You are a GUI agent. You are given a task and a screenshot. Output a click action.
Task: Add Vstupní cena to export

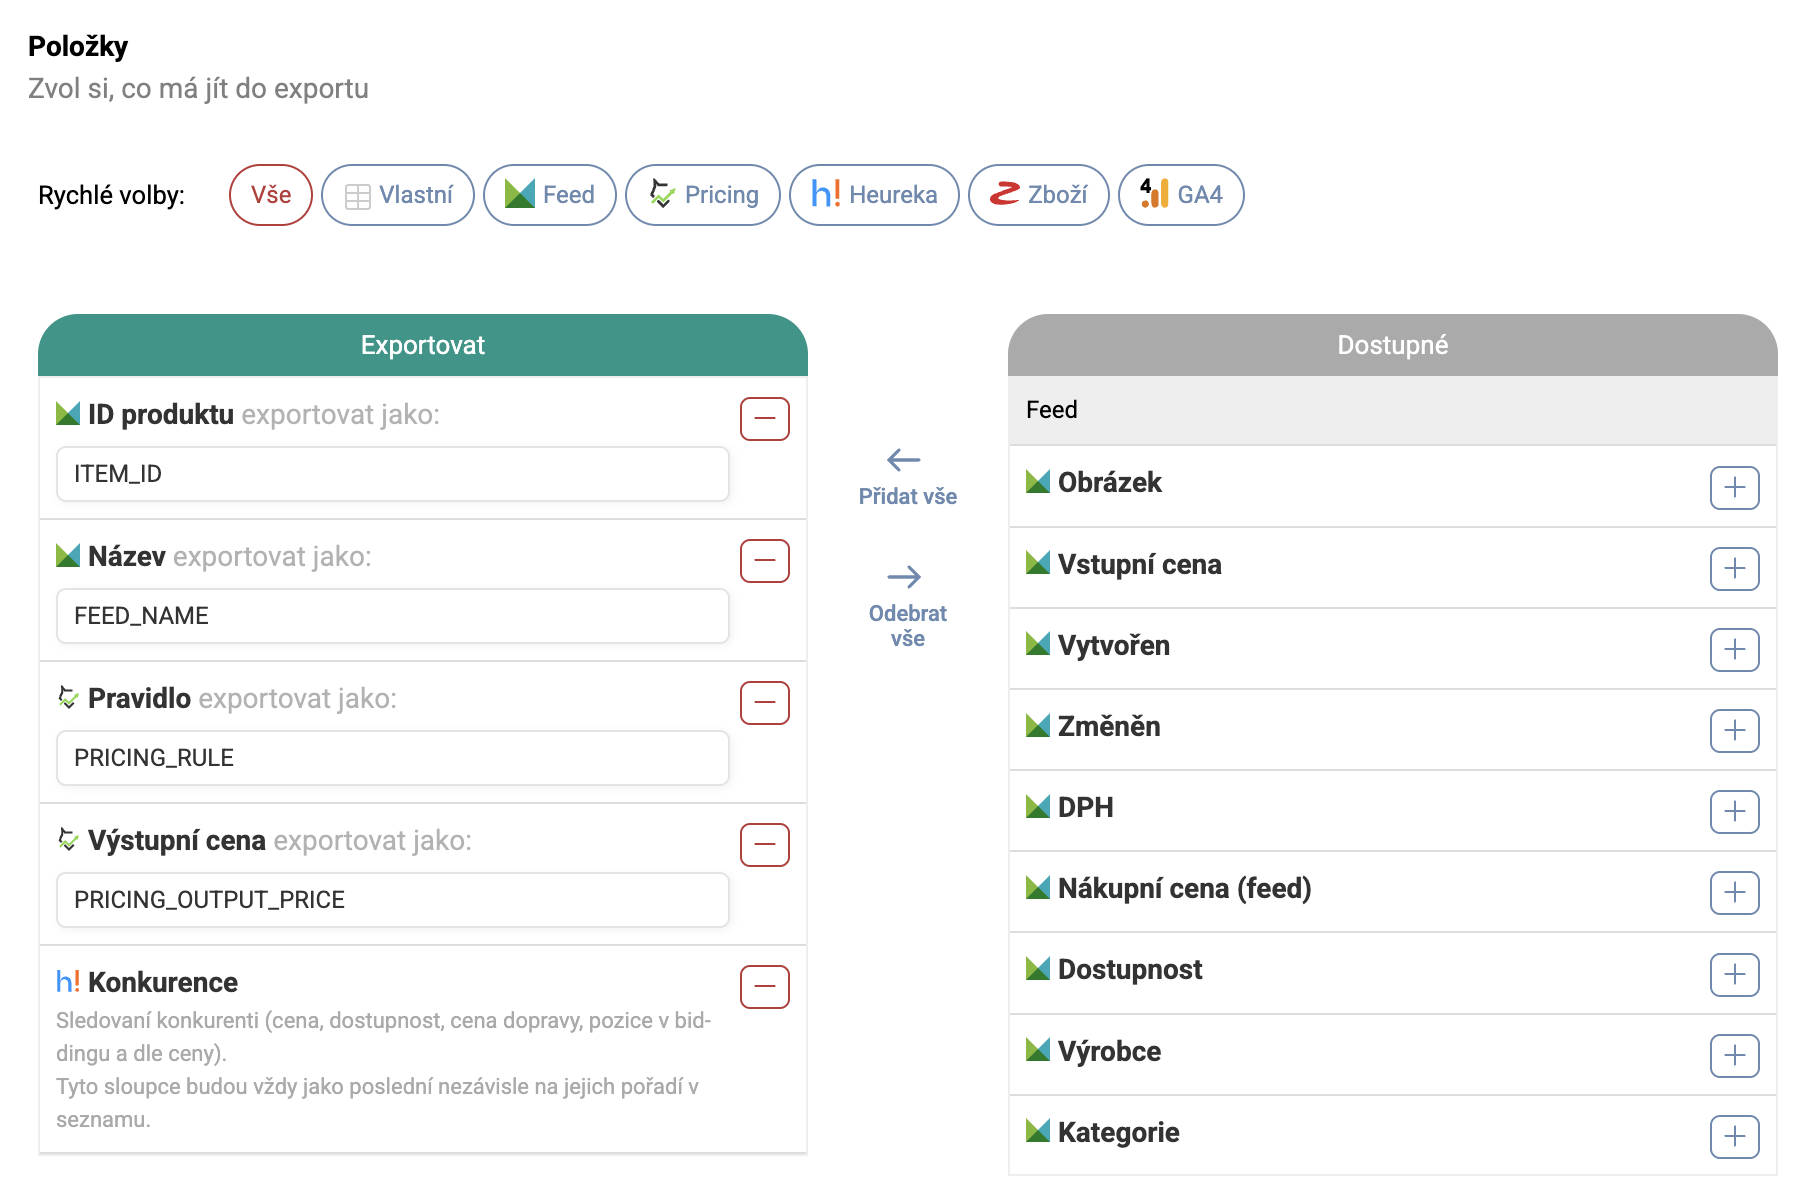pos(1734,569)
